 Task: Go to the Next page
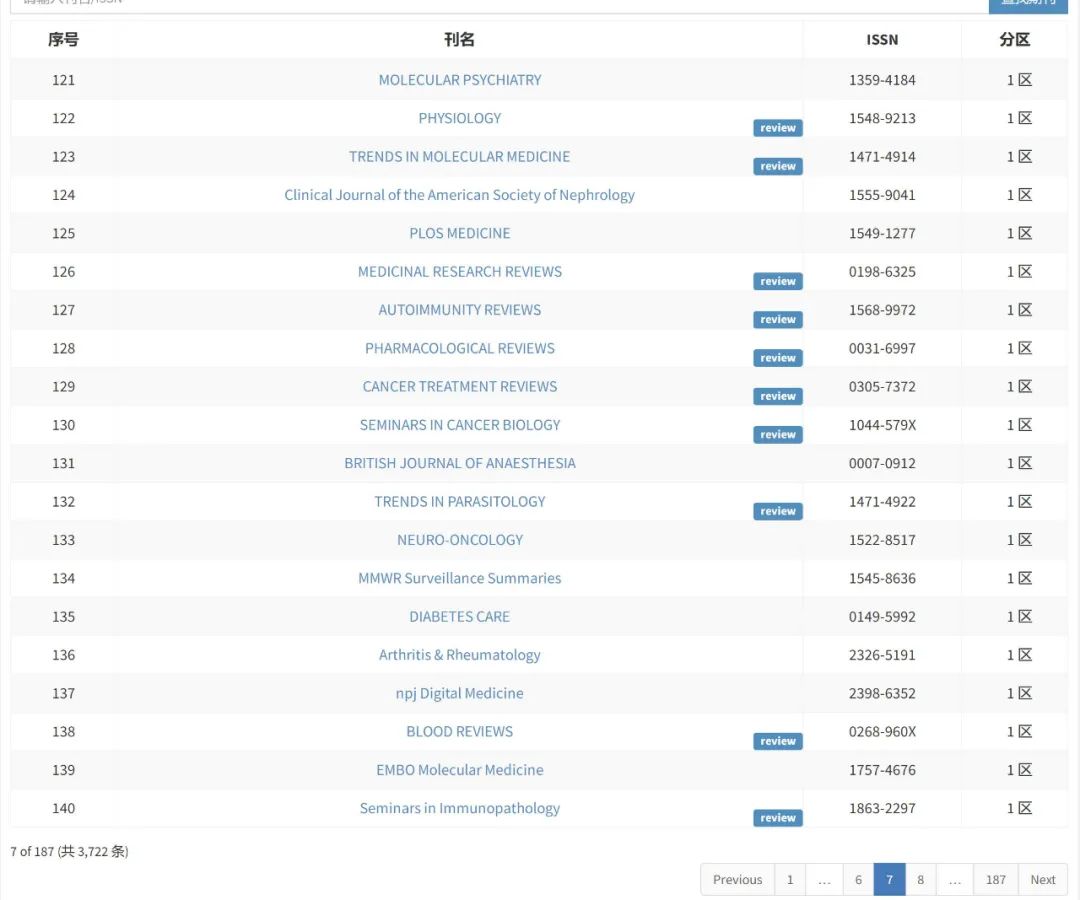pos(1042,880)
